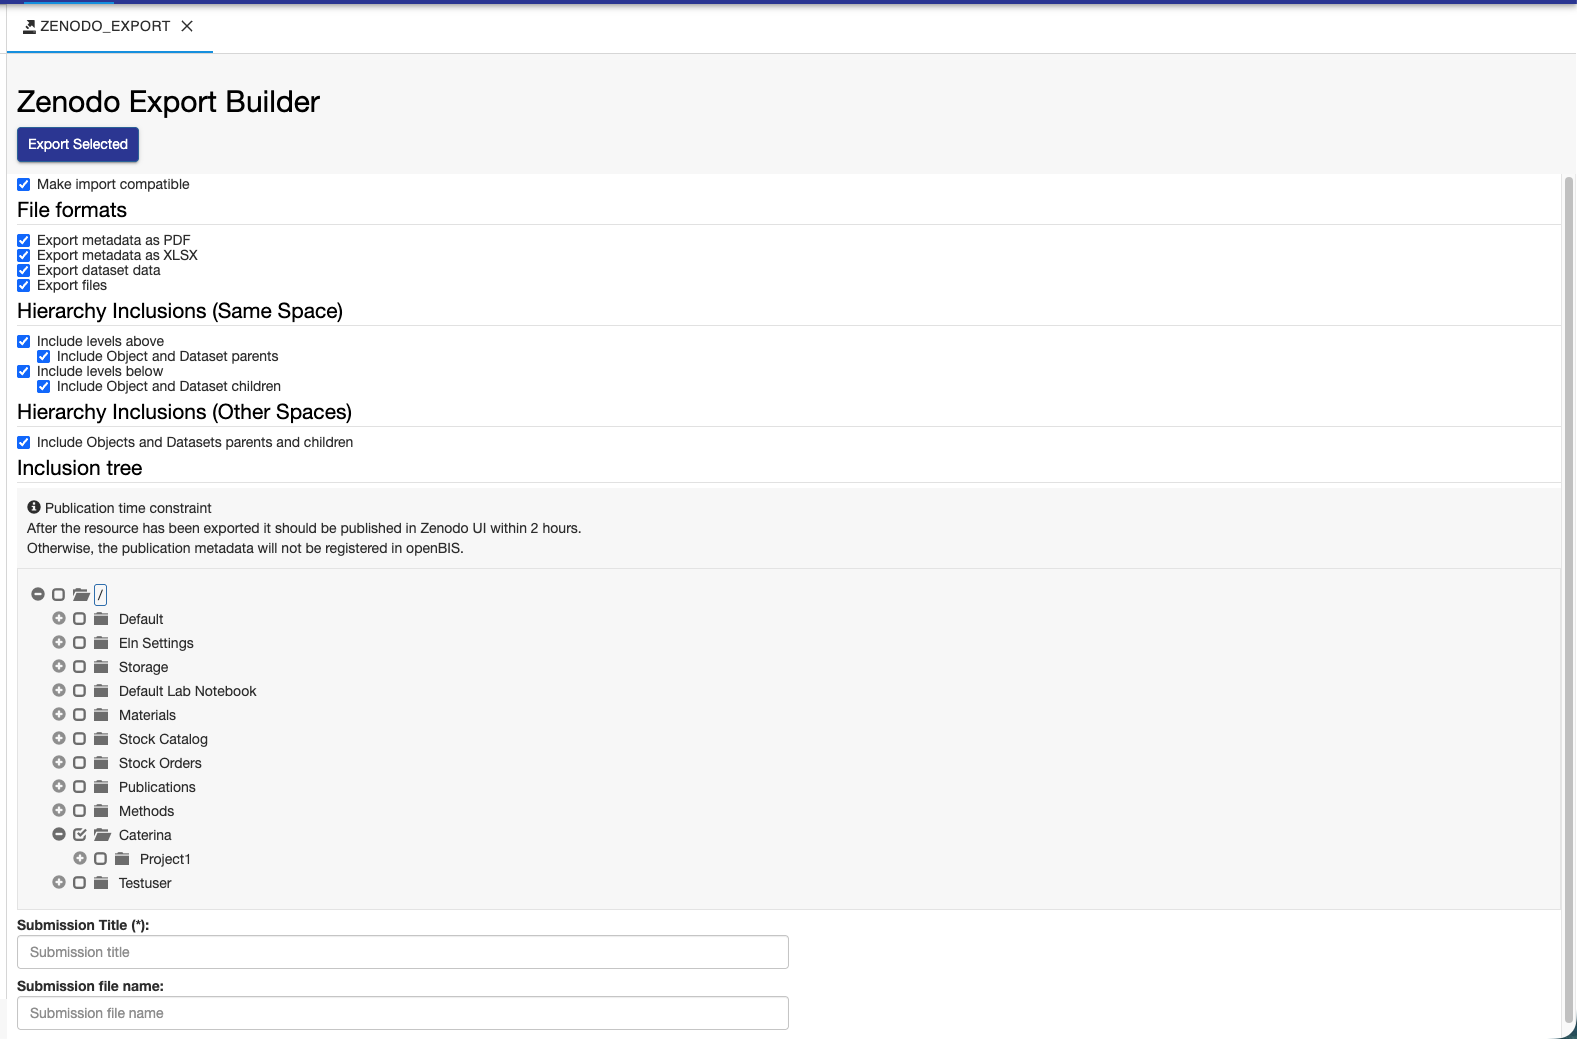Click the Default folder icon
The height and width of the screenshot is (1039, 1577).
[x=101, y=618]
